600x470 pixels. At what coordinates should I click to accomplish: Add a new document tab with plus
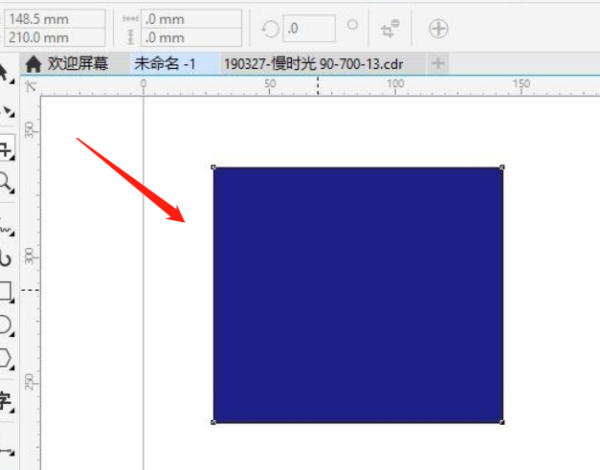point(438,63)
